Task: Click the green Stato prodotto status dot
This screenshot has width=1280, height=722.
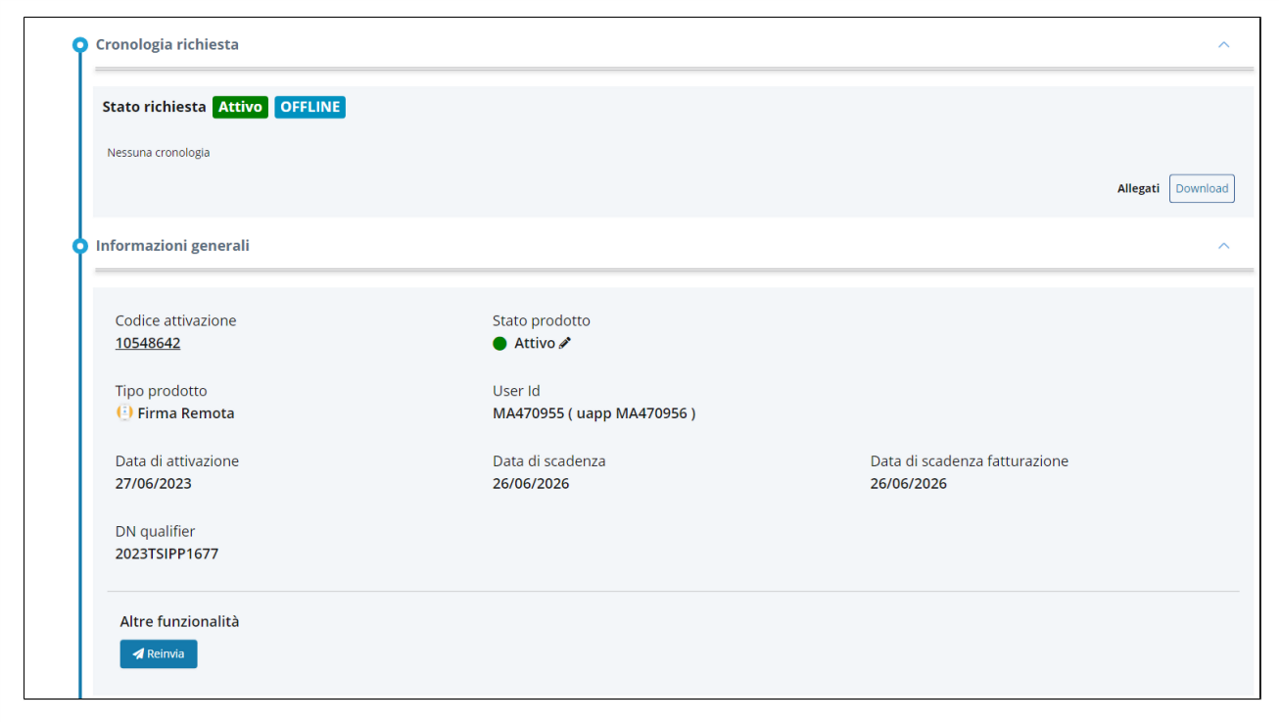Action: 500,344
